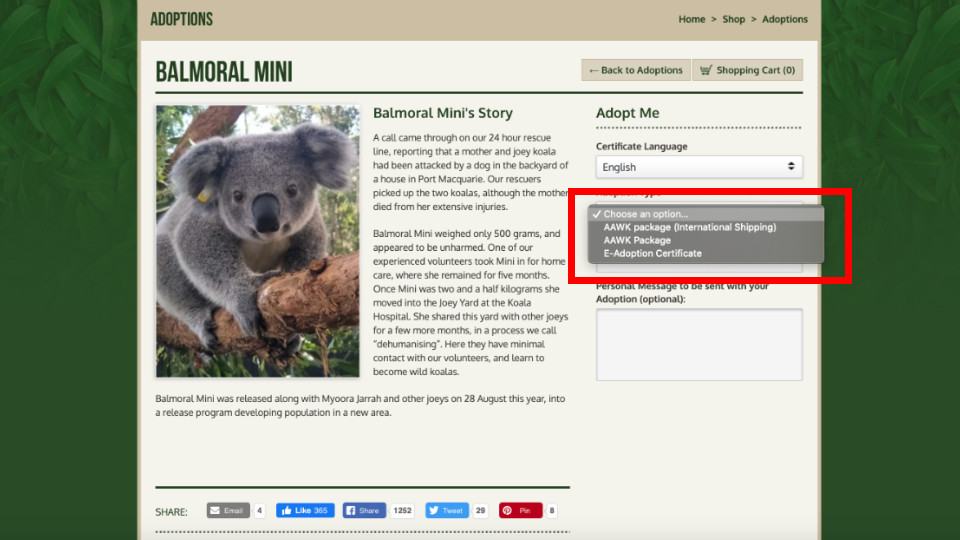Open the Certificate Language dropdown
This screenshot has width=960, height=540.
click(699, 167)
